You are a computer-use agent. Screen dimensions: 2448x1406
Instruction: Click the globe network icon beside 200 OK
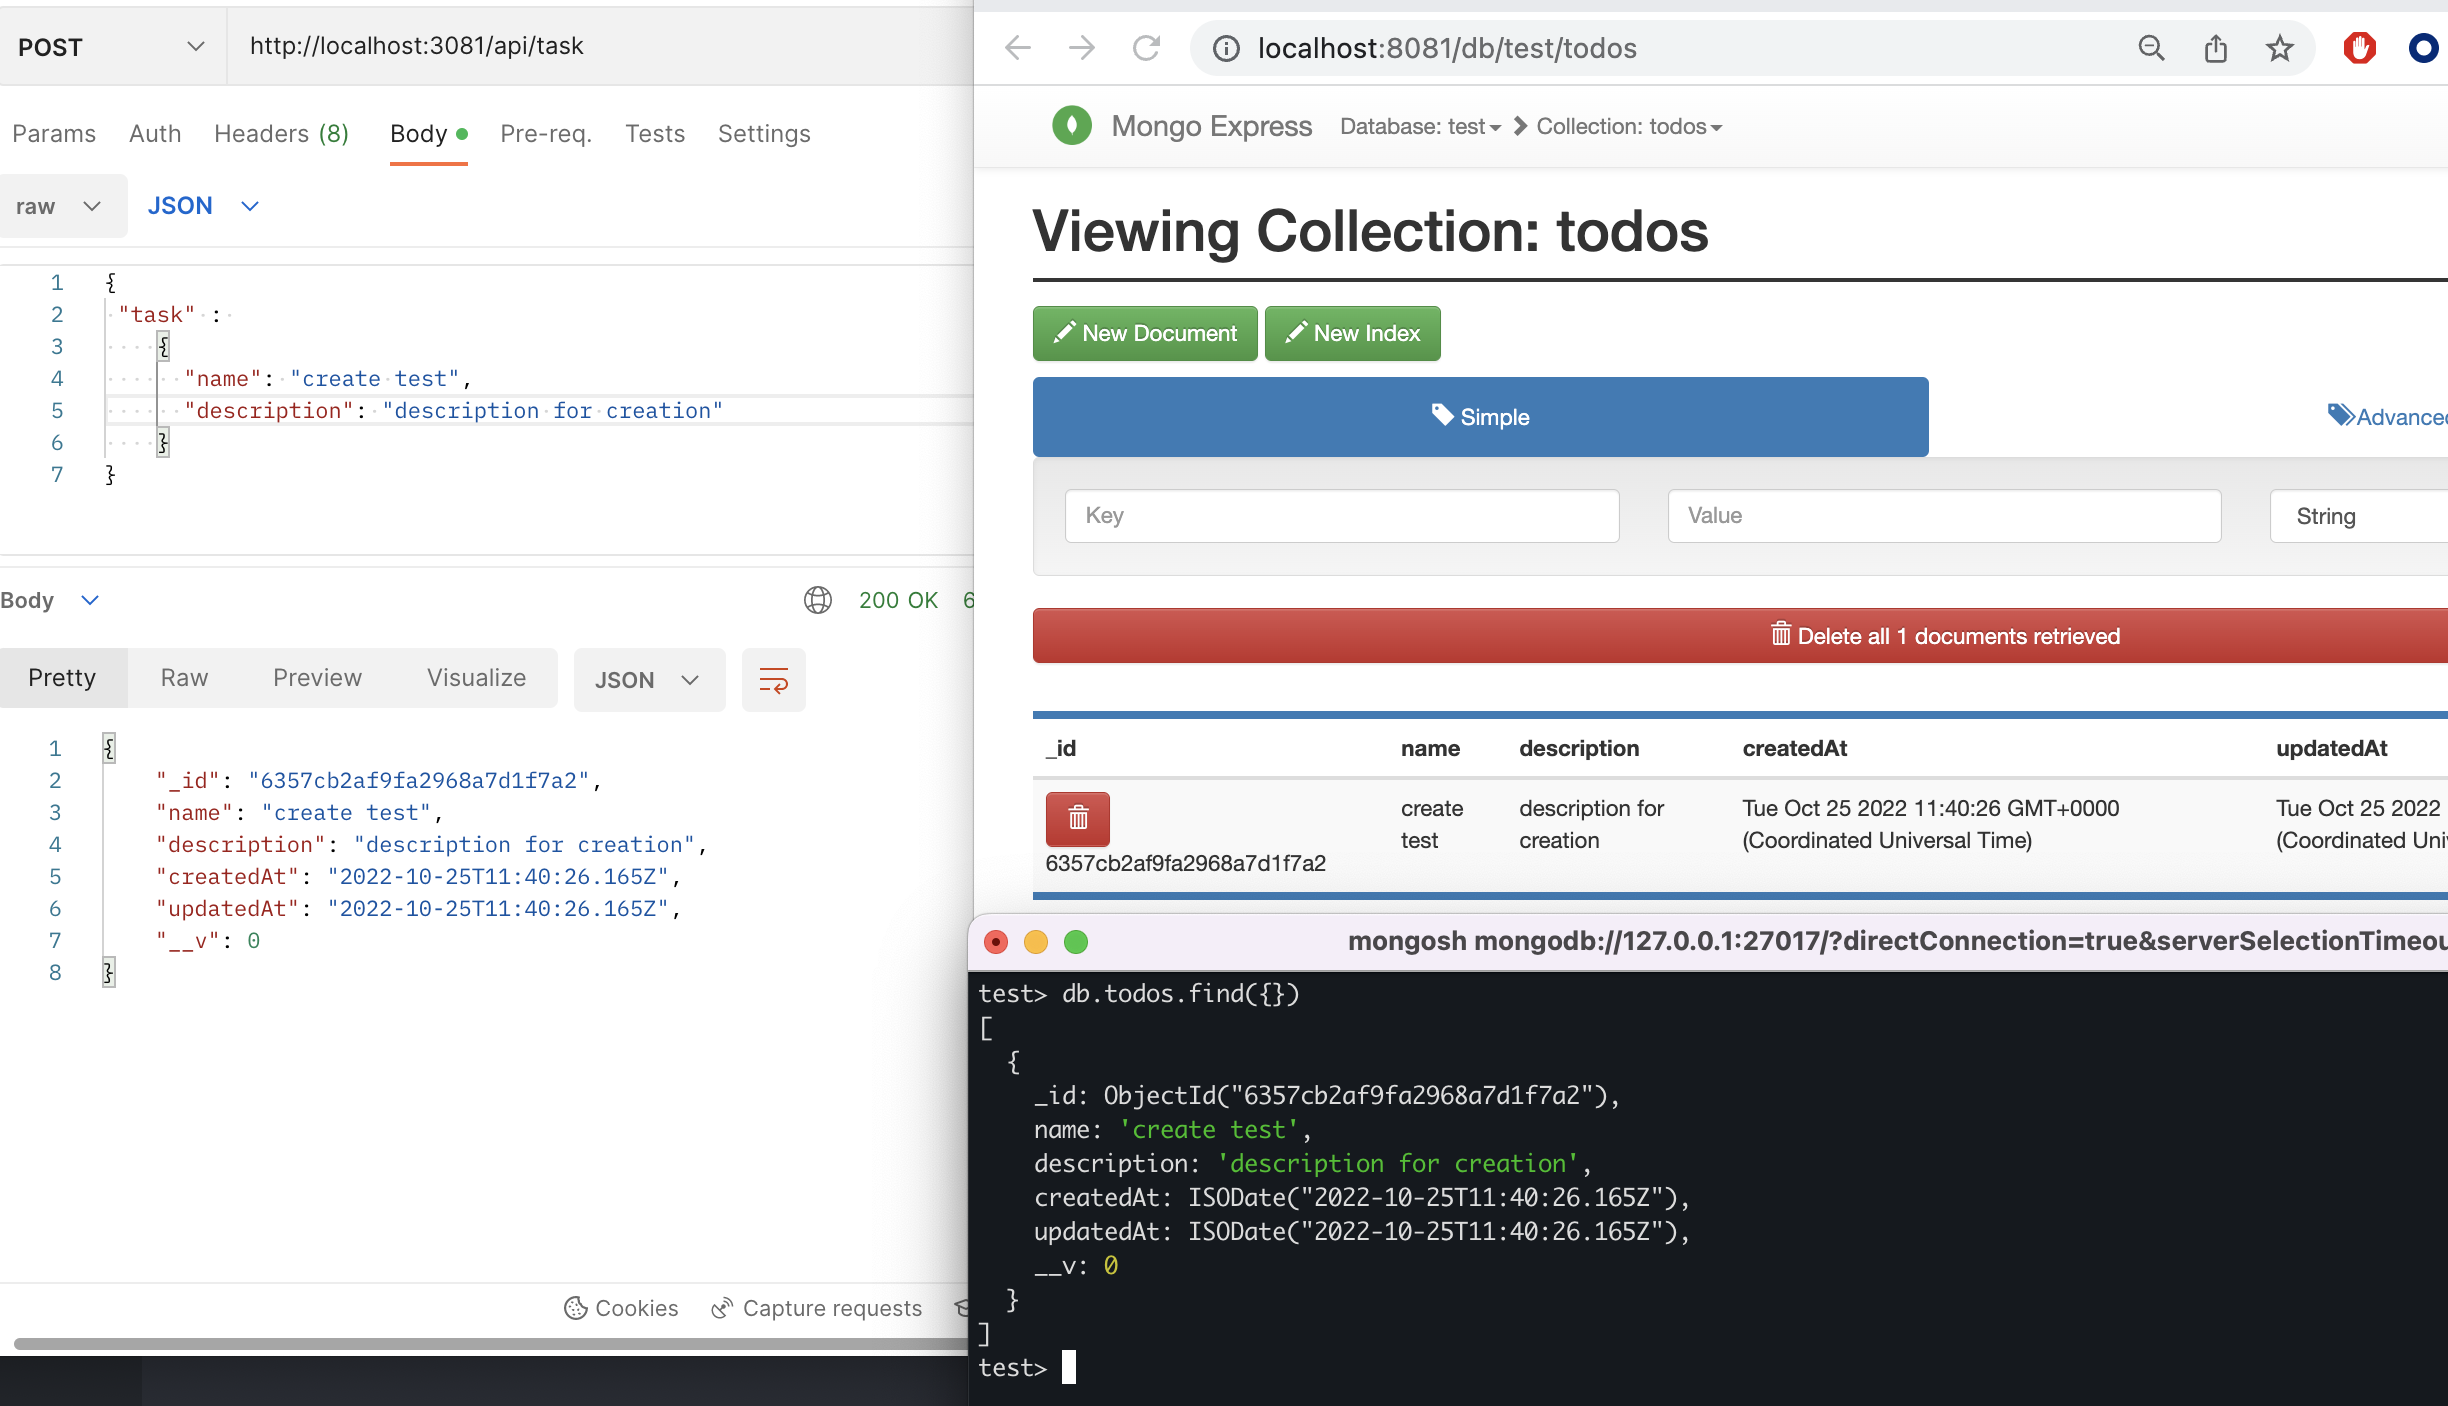[x=818, y=600]
